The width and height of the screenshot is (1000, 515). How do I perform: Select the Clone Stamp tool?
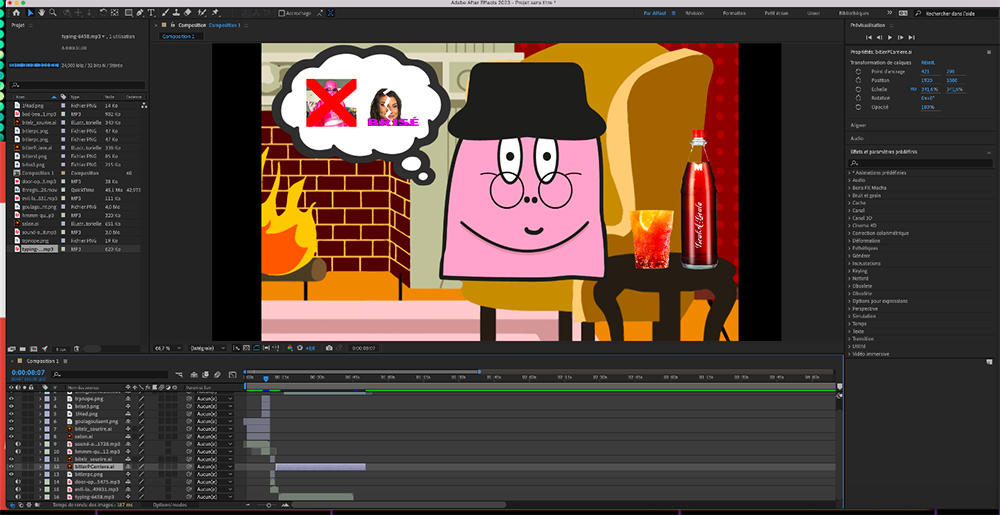click(x=175, y=13)
